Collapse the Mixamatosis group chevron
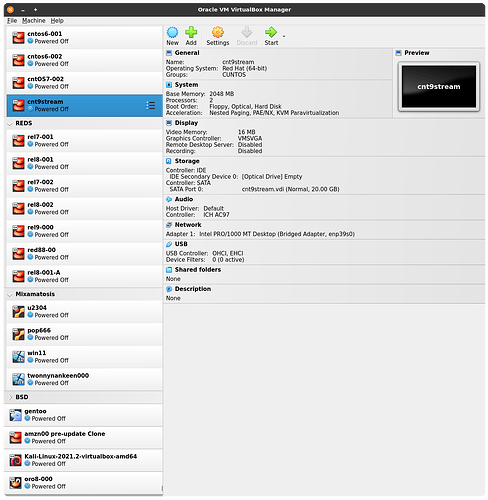The height and width of the screenshot is (500, 488). pos(10,294)
